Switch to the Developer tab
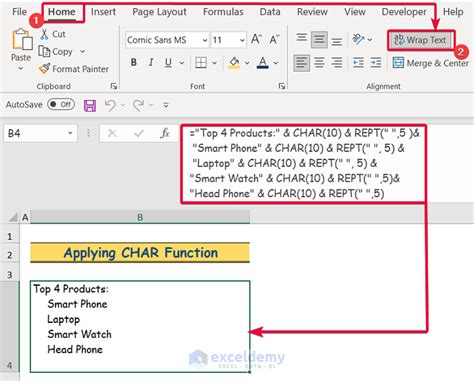Image resolution: width=474 pixels, height=381 pixels. pos(404,12)
